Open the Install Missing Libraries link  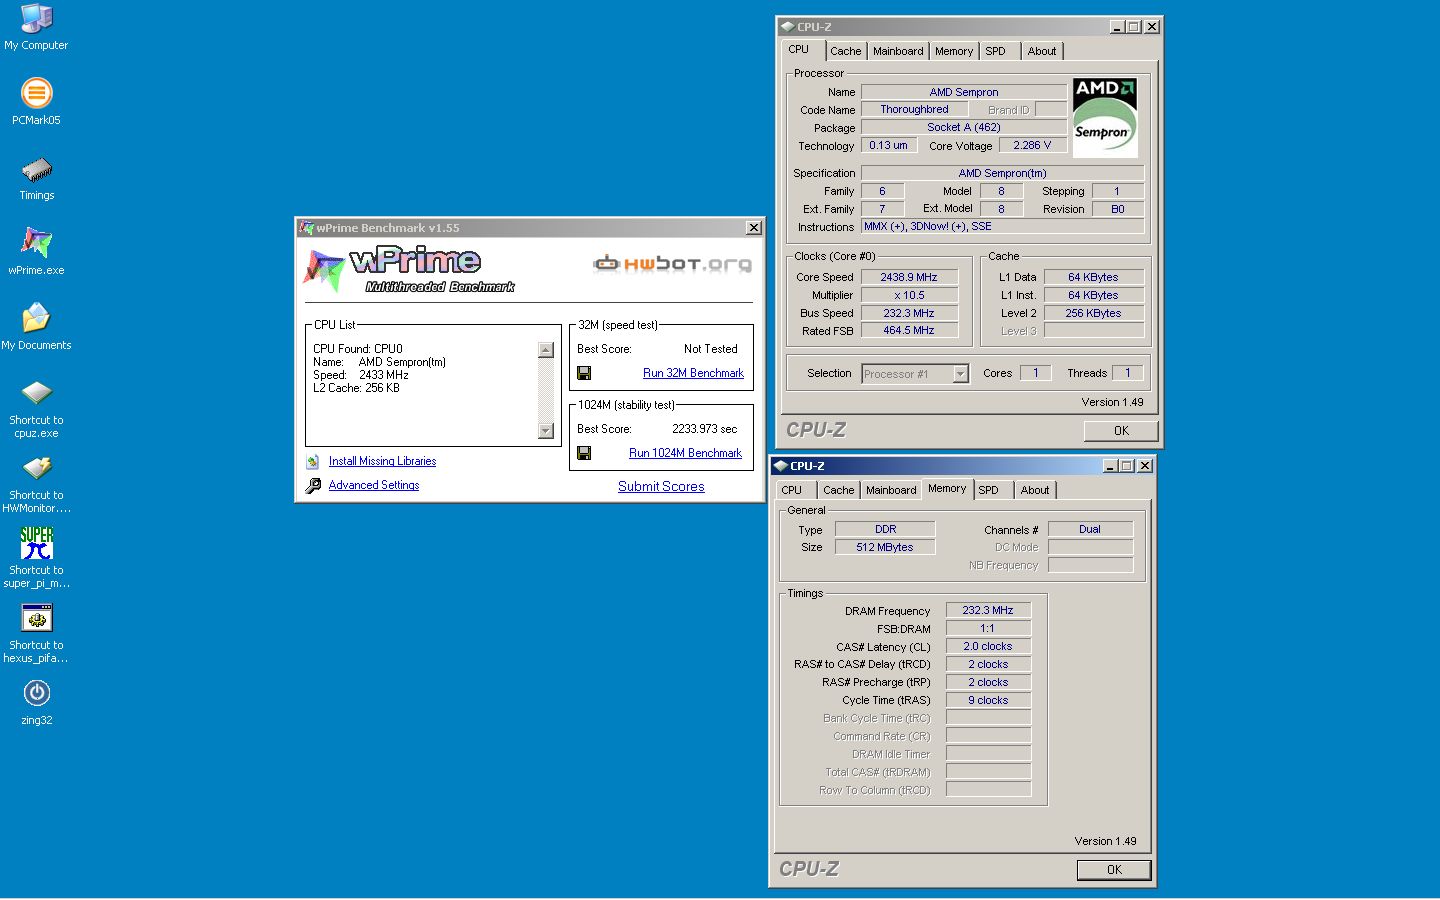(382, 461)
